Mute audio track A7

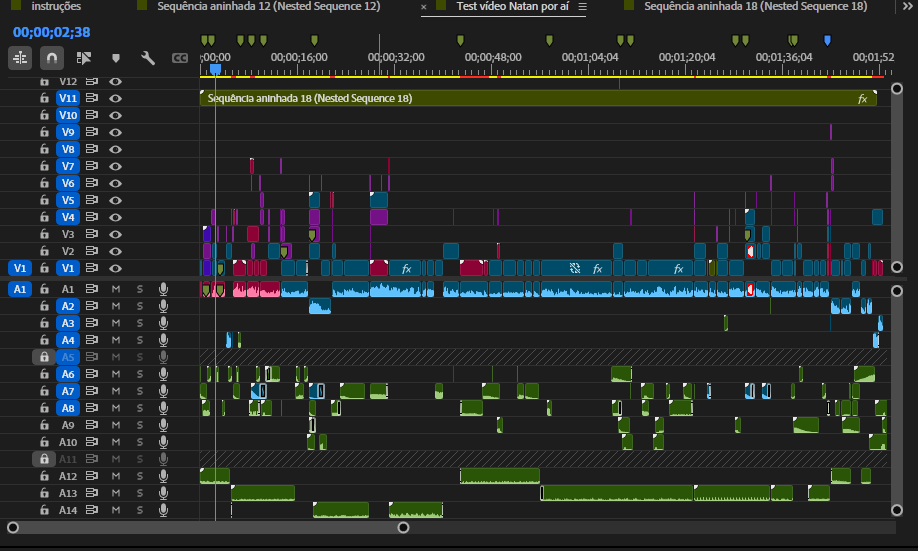point(116,391)
